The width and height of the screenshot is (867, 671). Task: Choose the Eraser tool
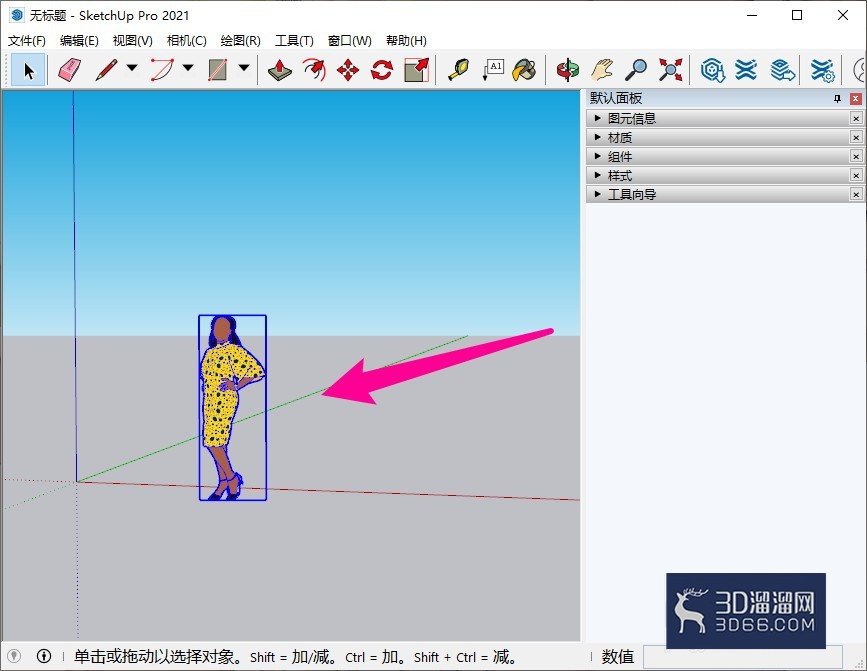click(x=69, y=70)
